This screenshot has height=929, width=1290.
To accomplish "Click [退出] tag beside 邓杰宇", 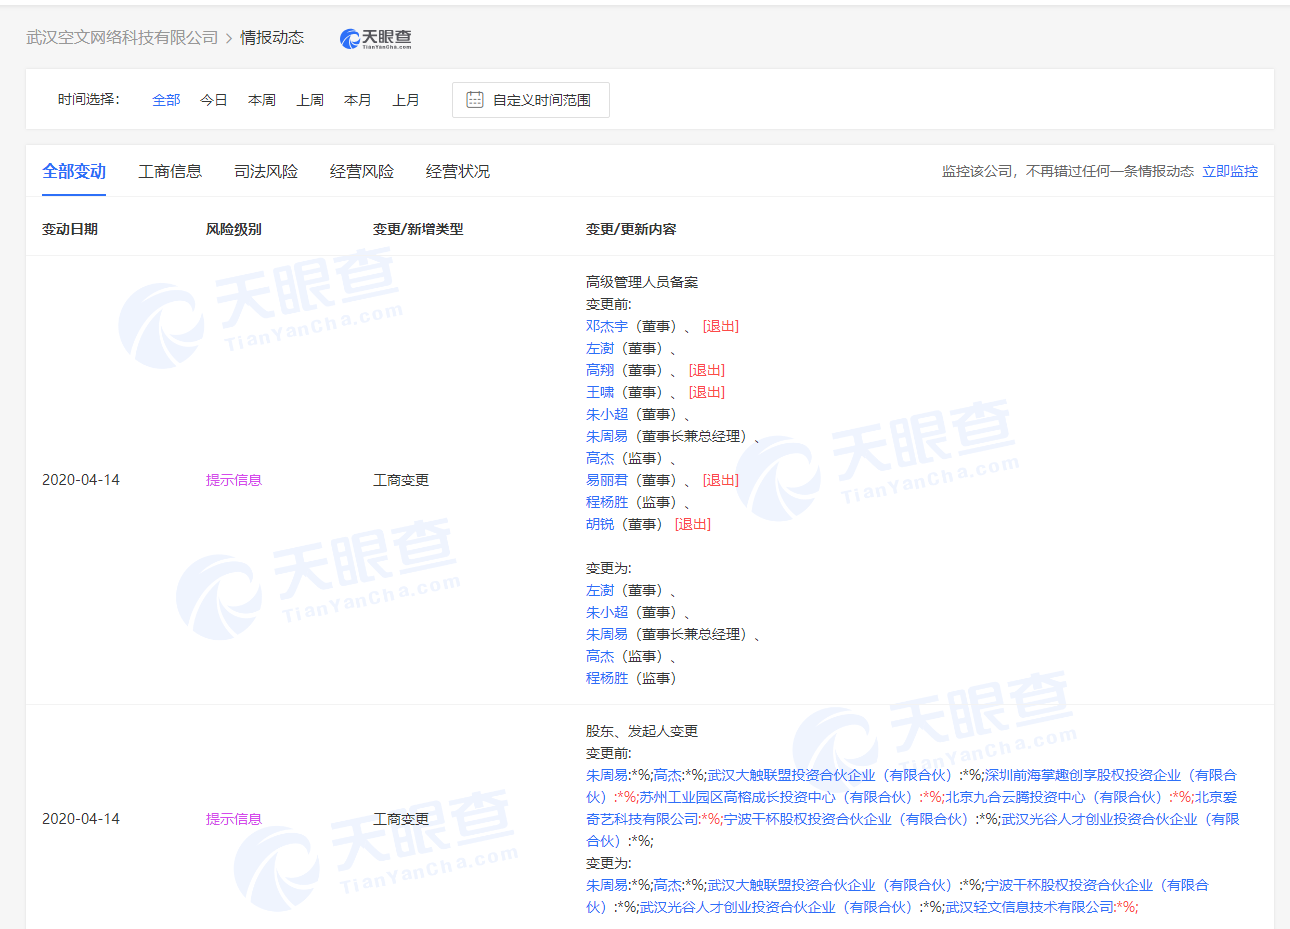I will pyautogui.click(x=721, y=326).
